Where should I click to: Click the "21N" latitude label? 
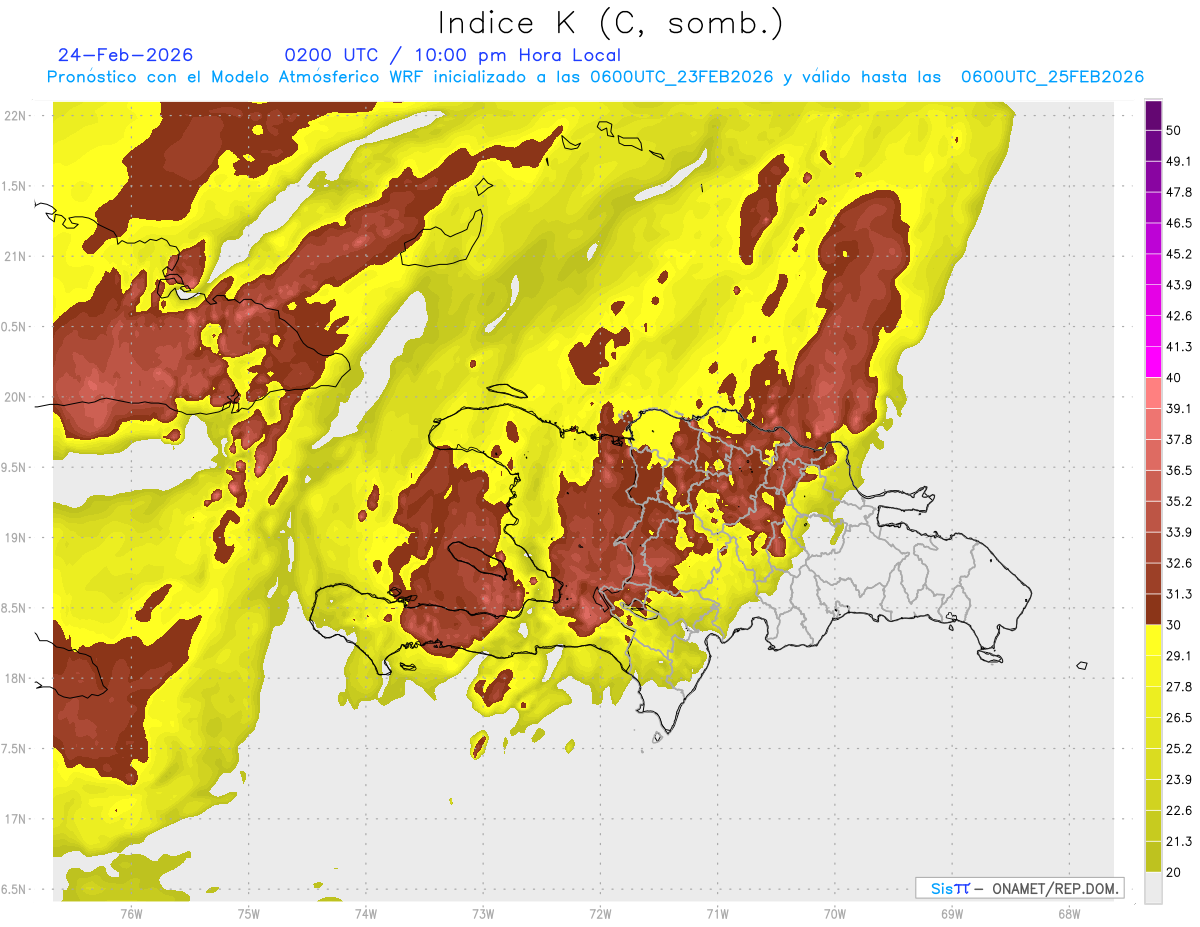click(15, 256)
